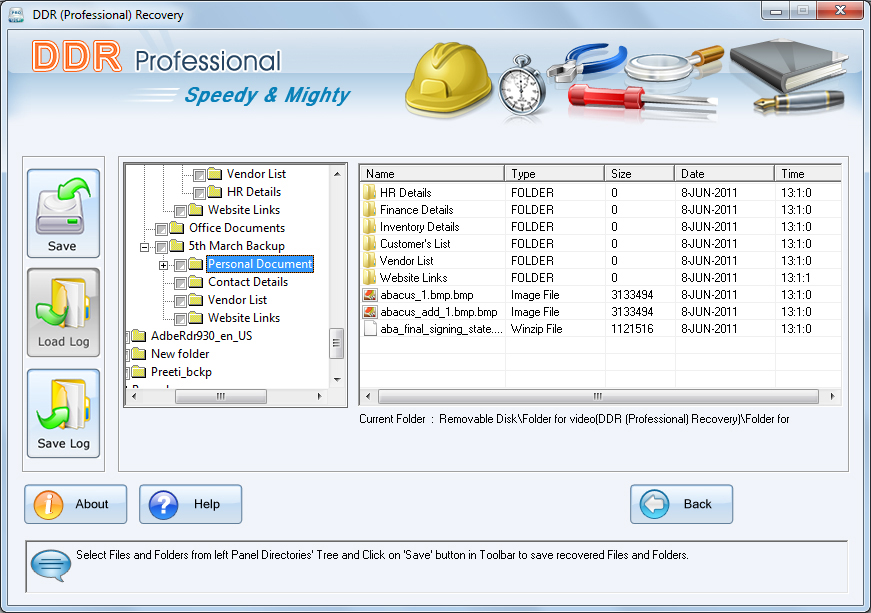Click the Save button with drive icon
This screenshot has width=871, height=613.
coord(63,213)
